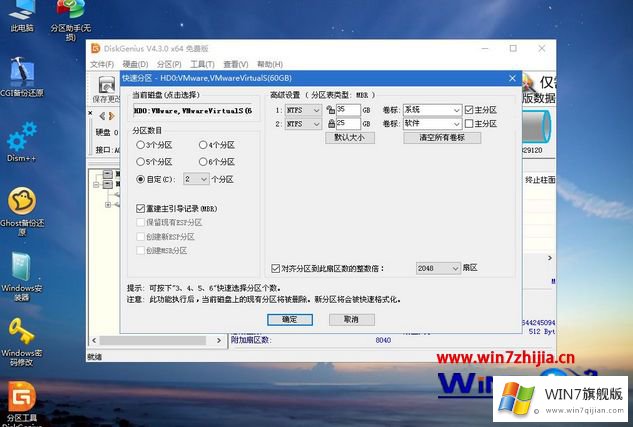The width and height of the screenshot is (633, 427).
Task: Click the lock icon beside partition 2 size
Action: (x=331, y=123)
